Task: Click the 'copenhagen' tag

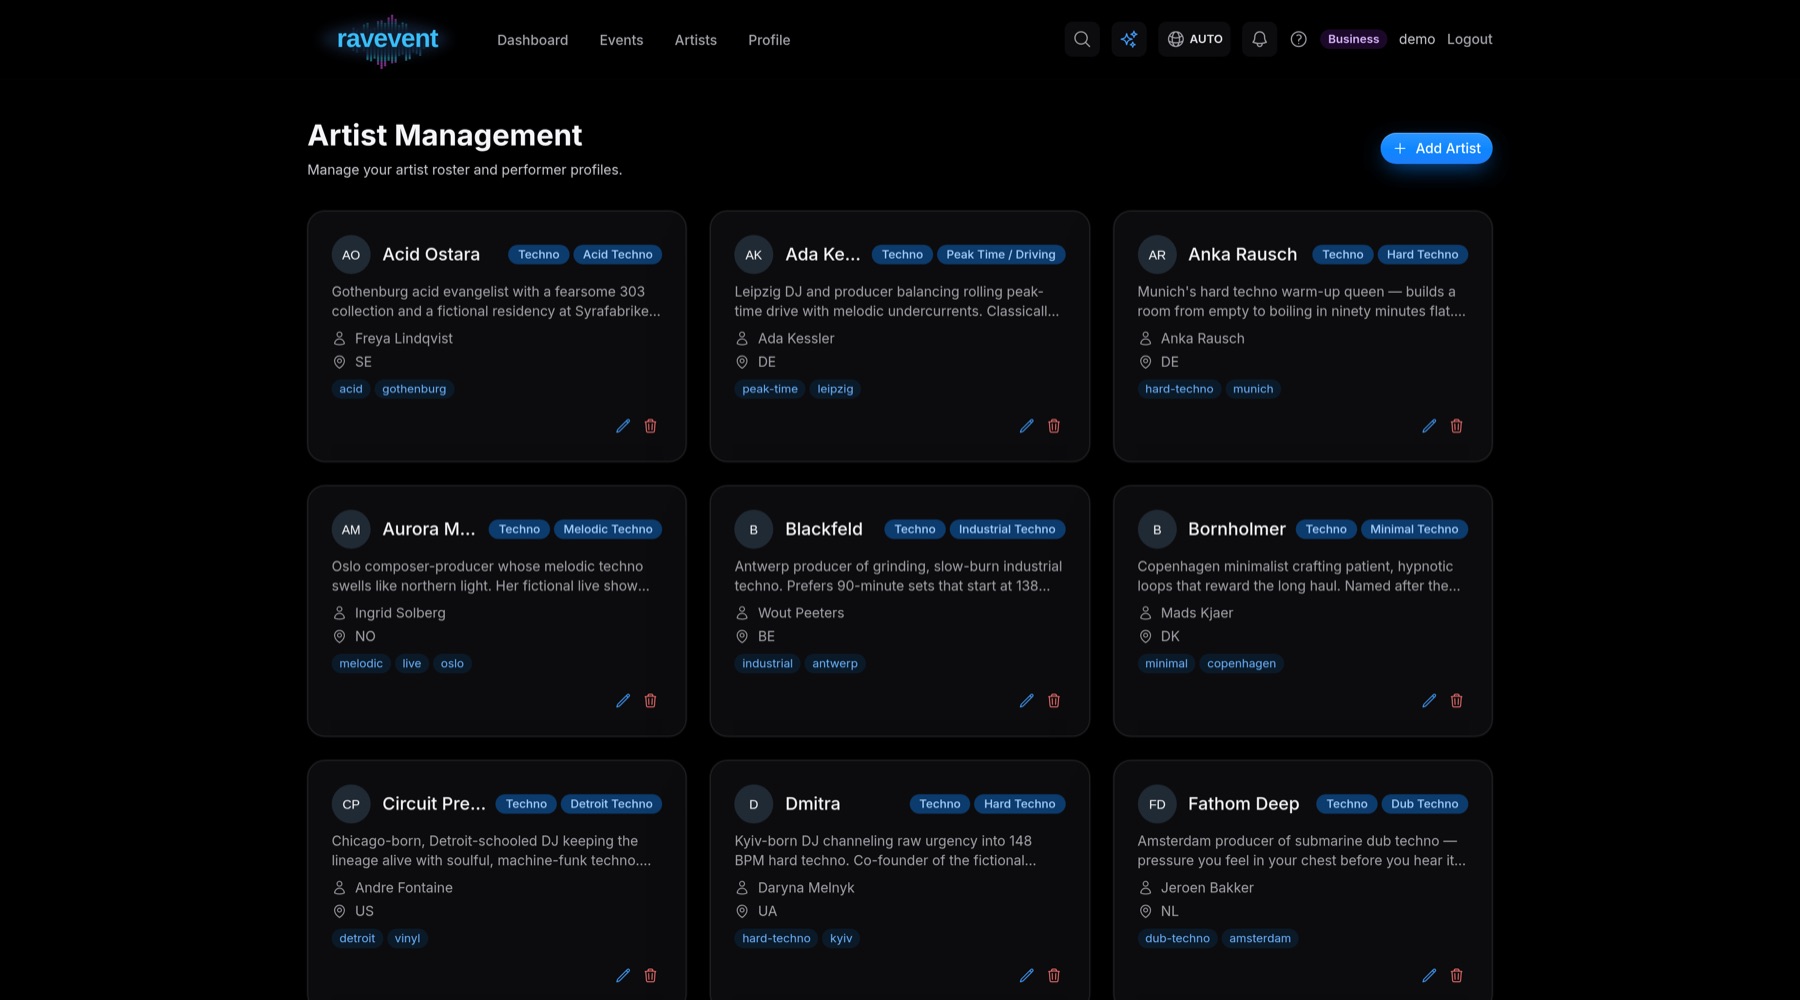Action: [x=1241, y=664]
